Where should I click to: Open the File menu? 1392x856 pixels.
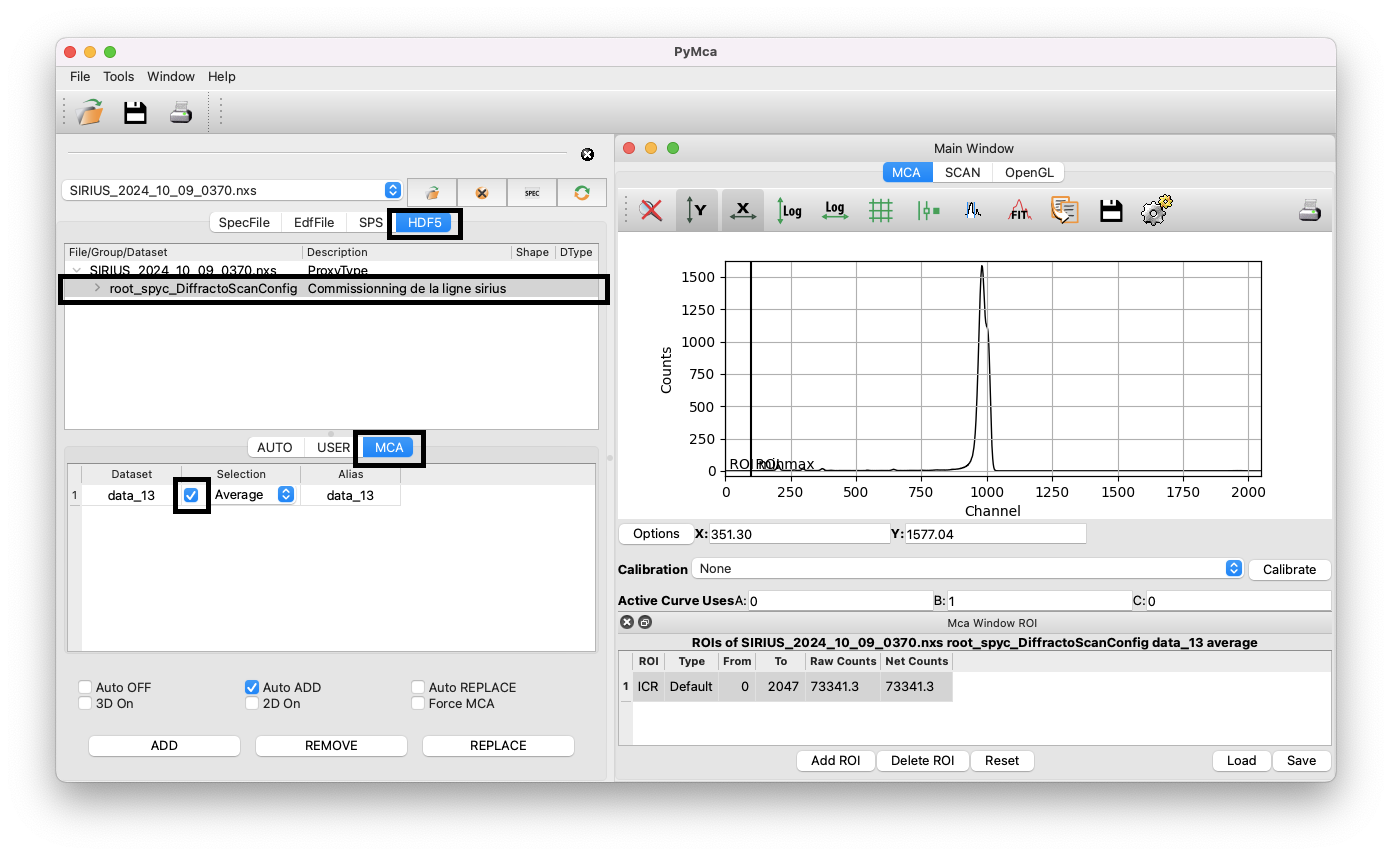pyautogui.click(x=80, y=76)
